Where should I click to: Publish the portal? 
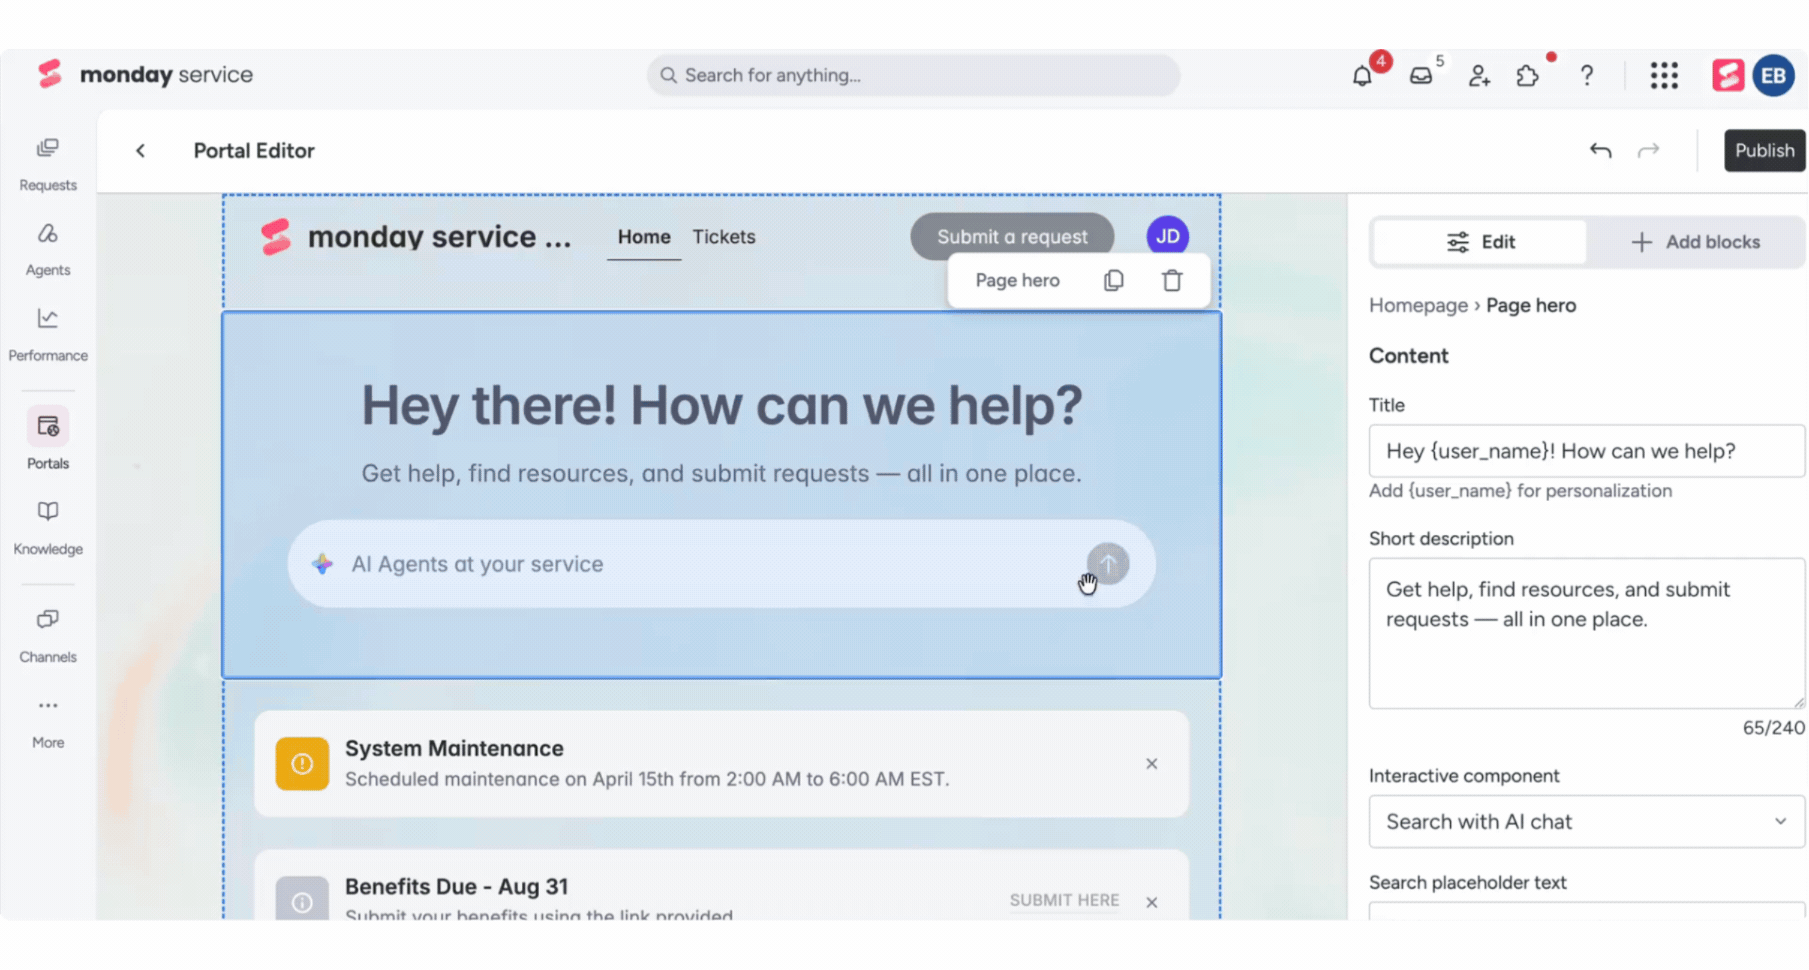click(1764, 151)
